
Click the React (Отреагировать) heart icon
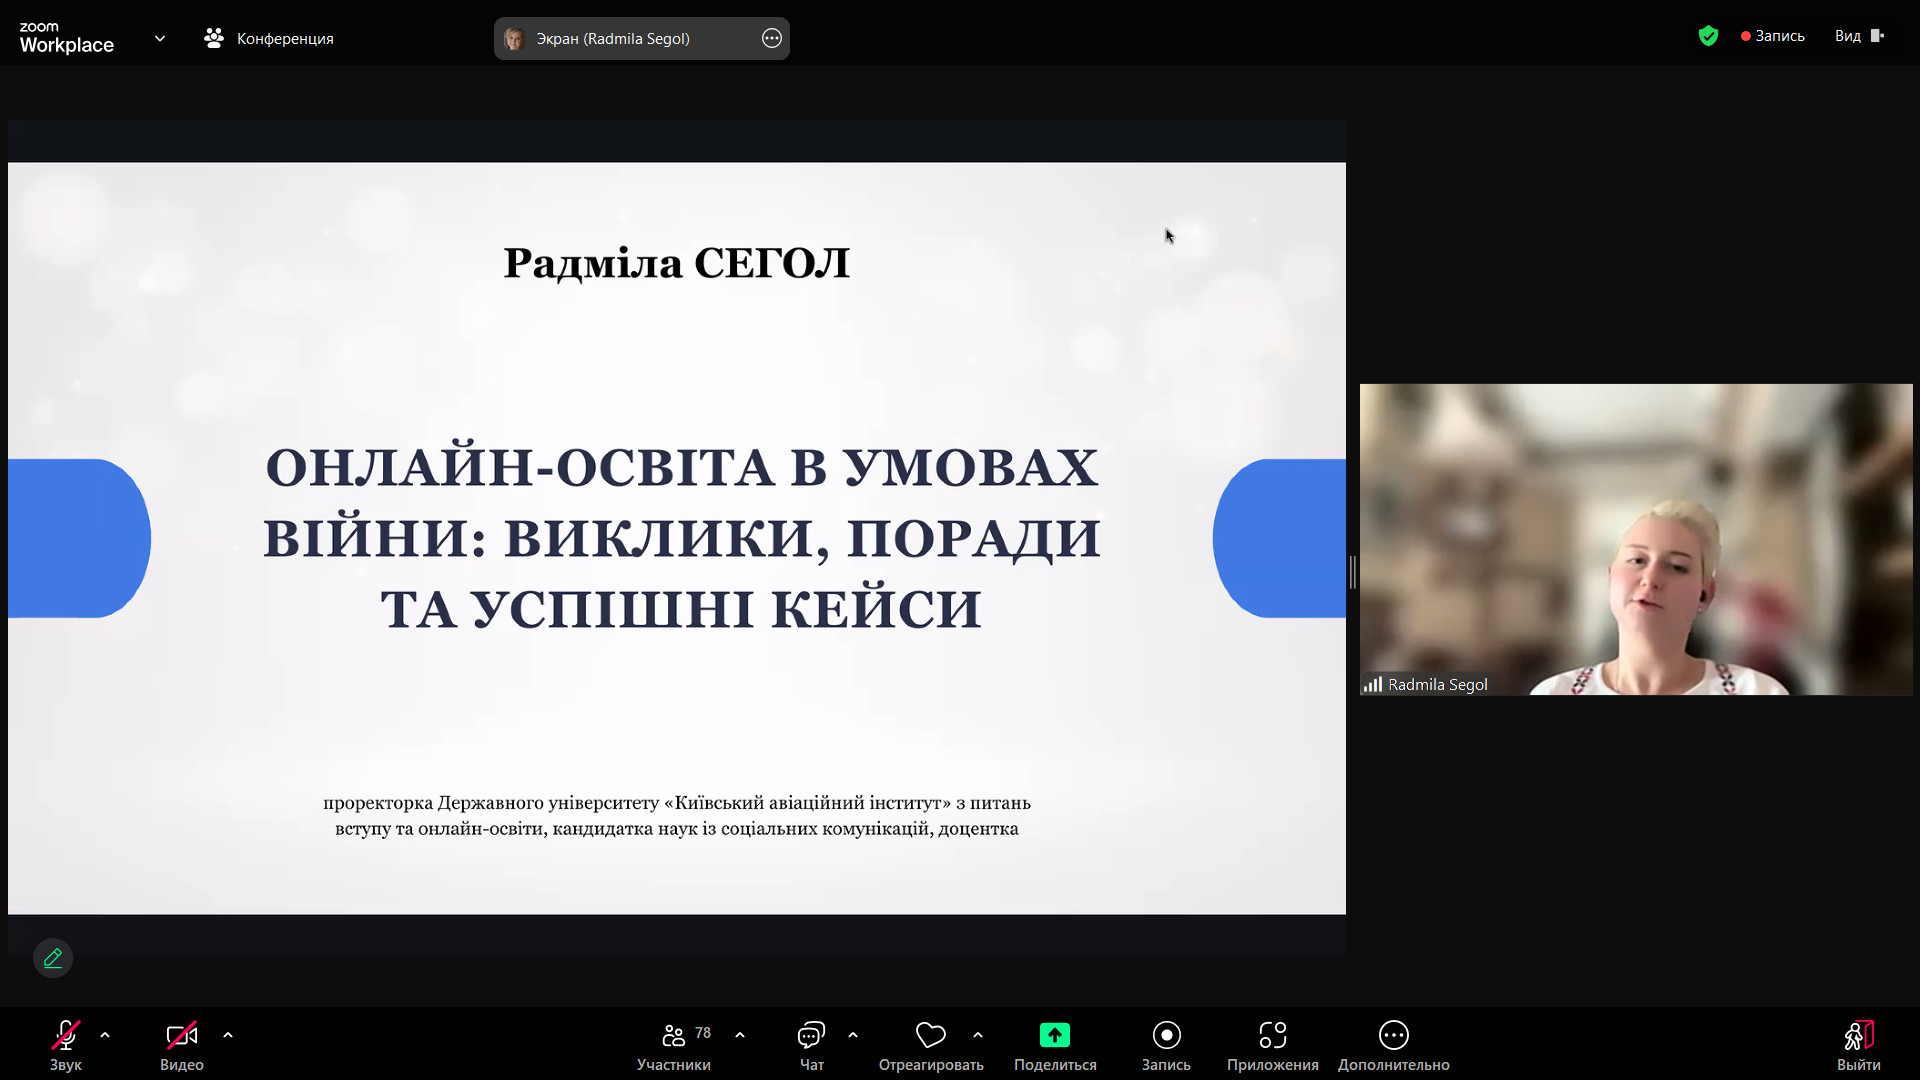click(x=930, y=1036)
